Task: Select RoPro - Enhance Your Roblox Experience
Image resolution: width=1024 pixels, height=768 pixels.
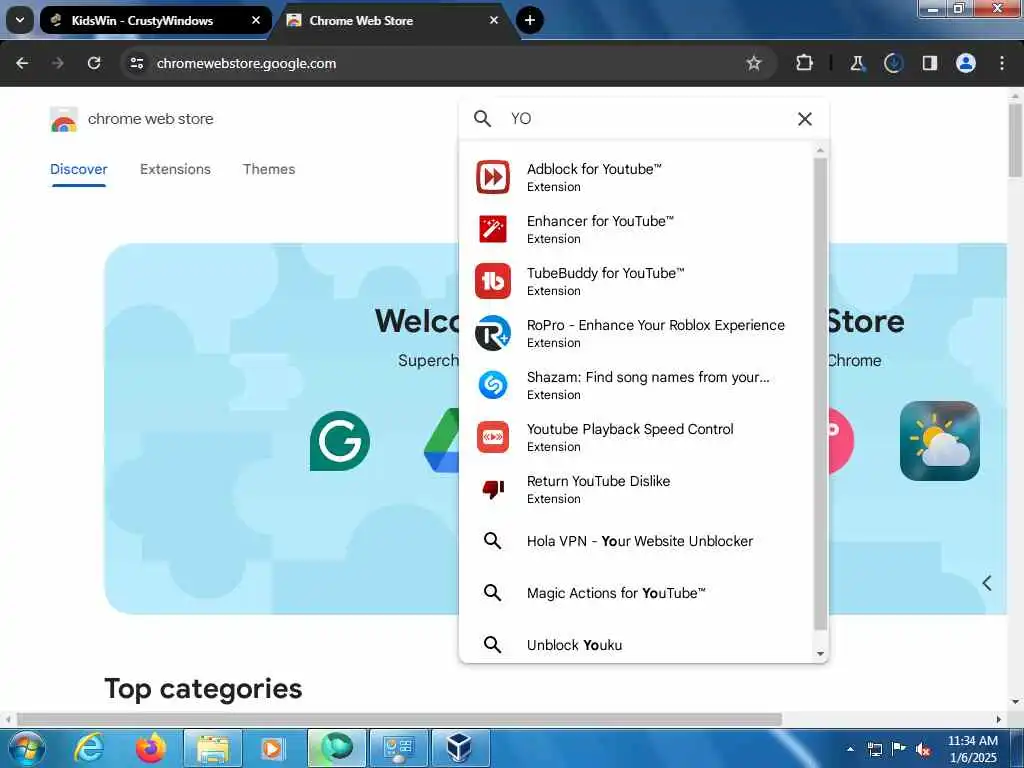Action: point(637,333)
